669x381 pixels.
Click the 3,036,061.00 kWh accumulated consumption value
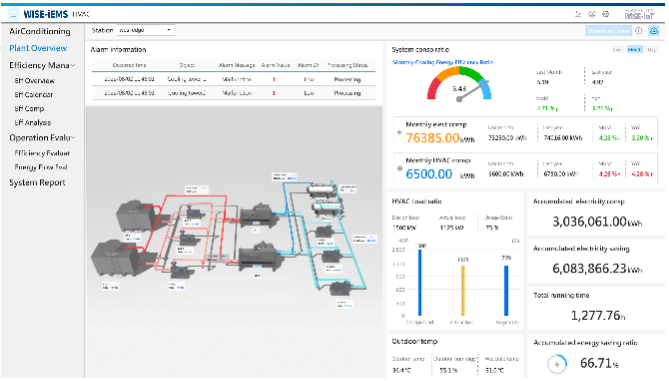(597, 221)
